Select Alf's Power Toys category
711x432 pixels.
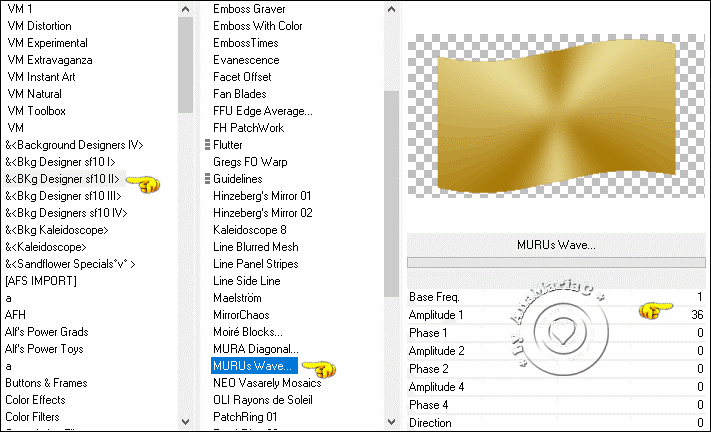click(44, 349)
